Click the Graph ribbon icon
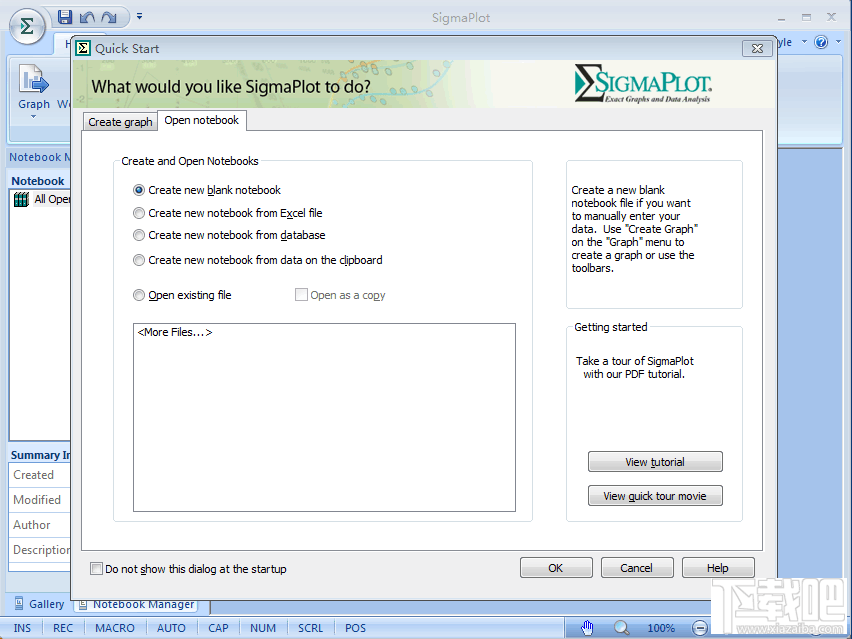 pyautogui.click(x=34, y=79)
